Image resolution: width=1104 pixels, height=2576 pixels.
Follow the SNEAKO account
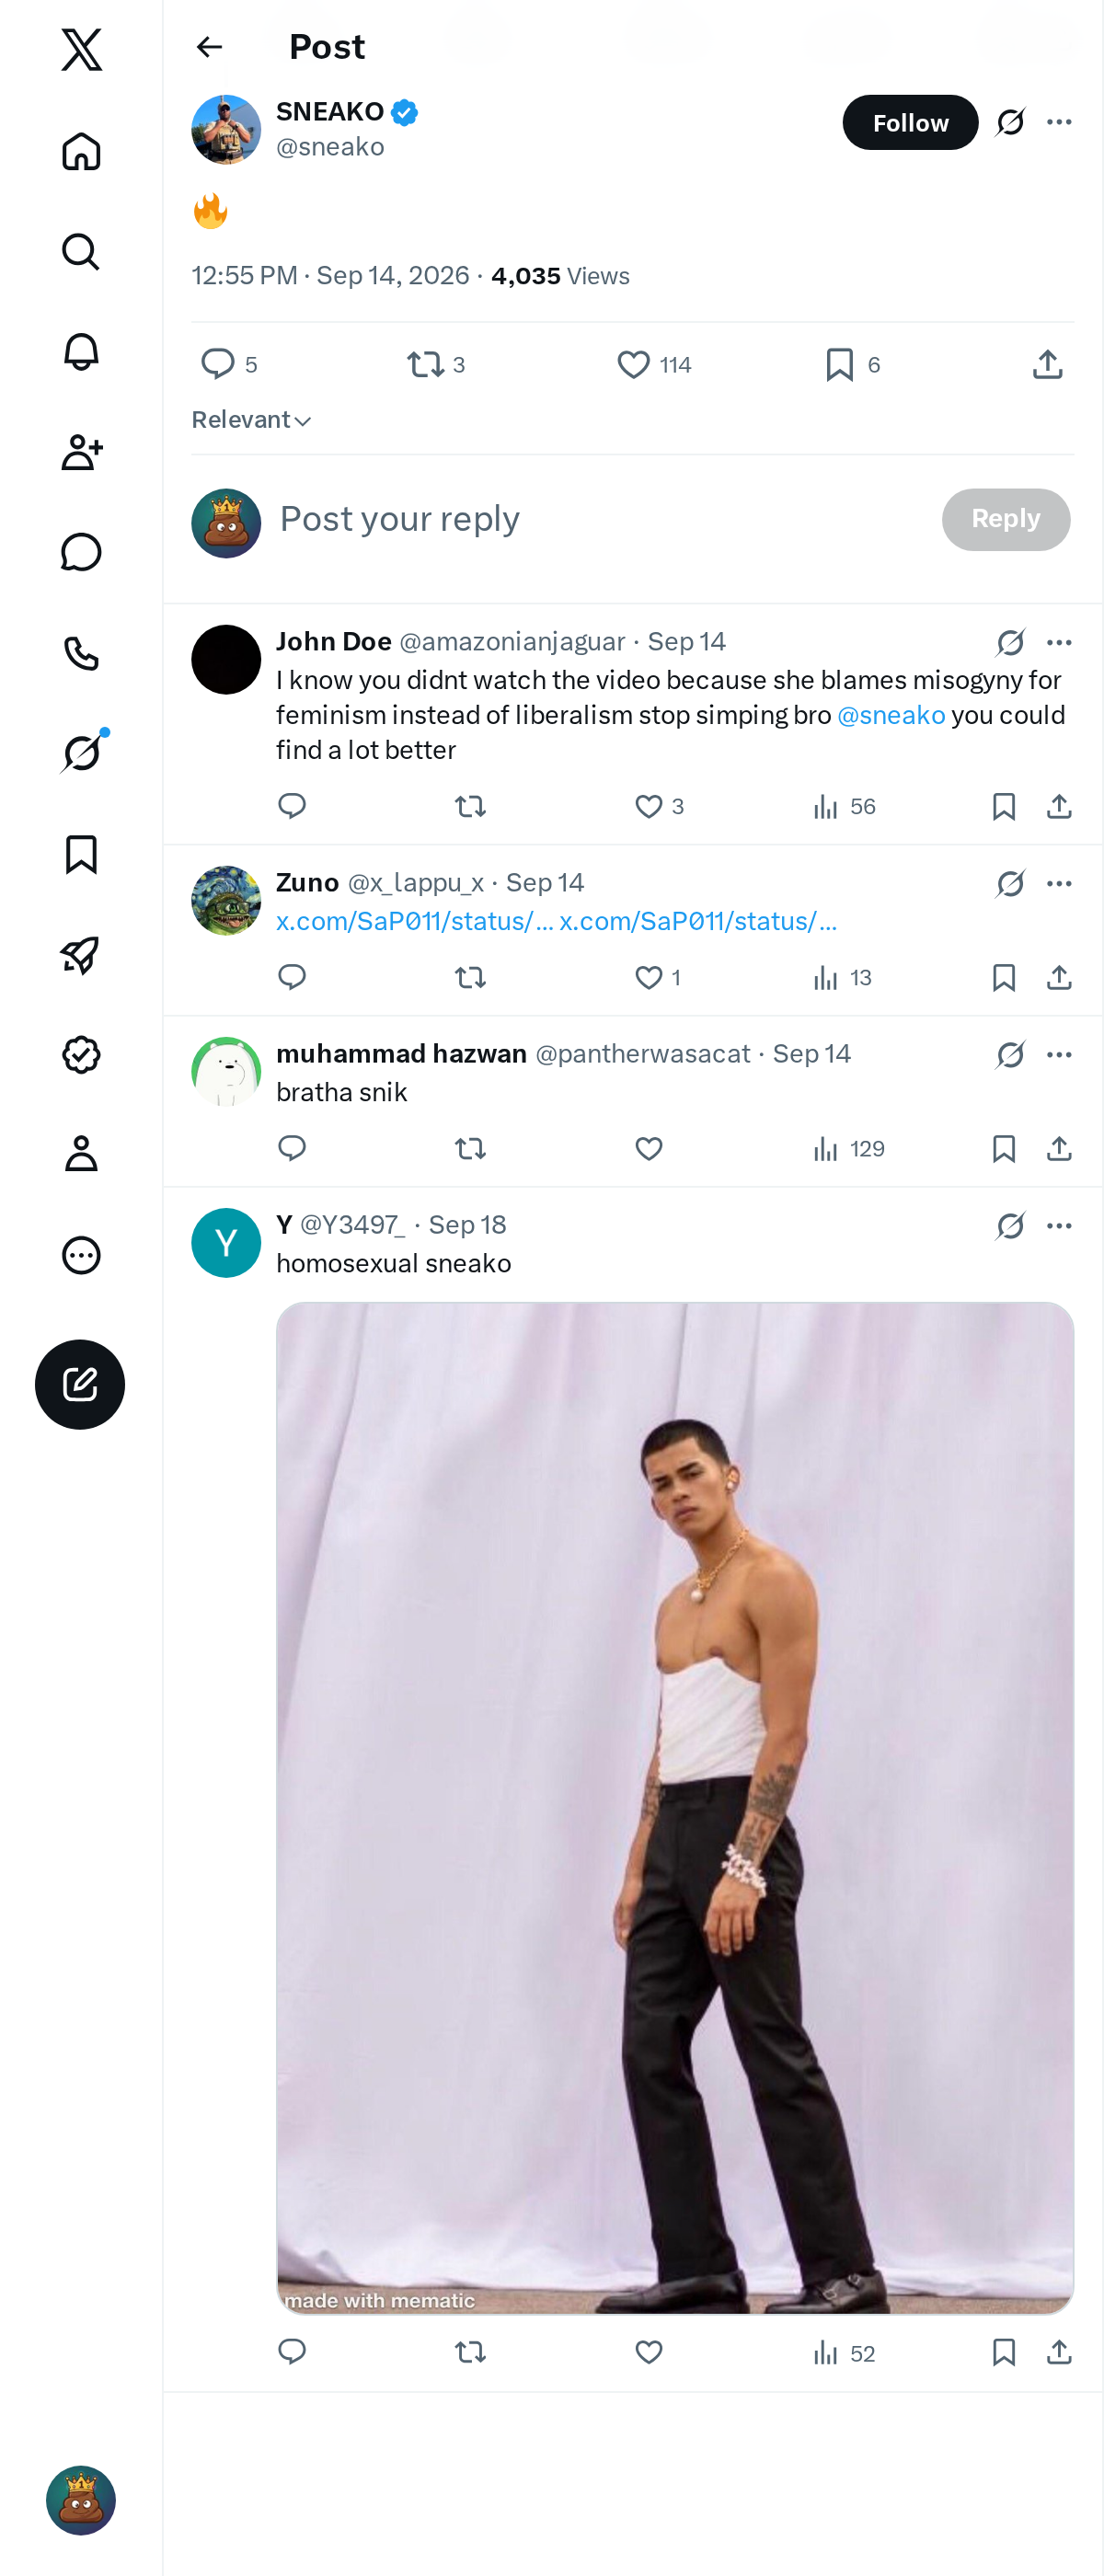pos(910,122)
